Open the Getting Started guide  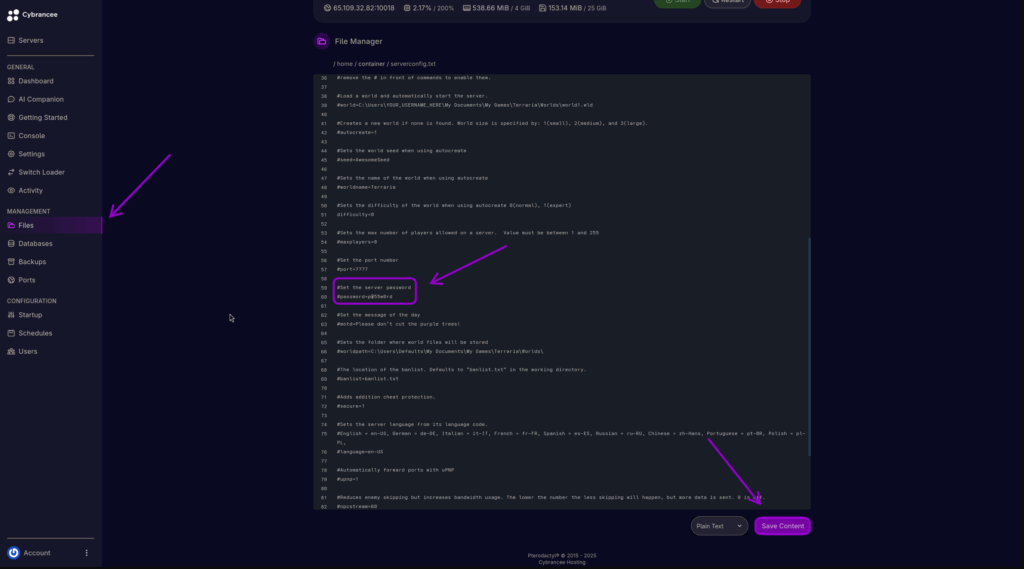pos(37,118)
